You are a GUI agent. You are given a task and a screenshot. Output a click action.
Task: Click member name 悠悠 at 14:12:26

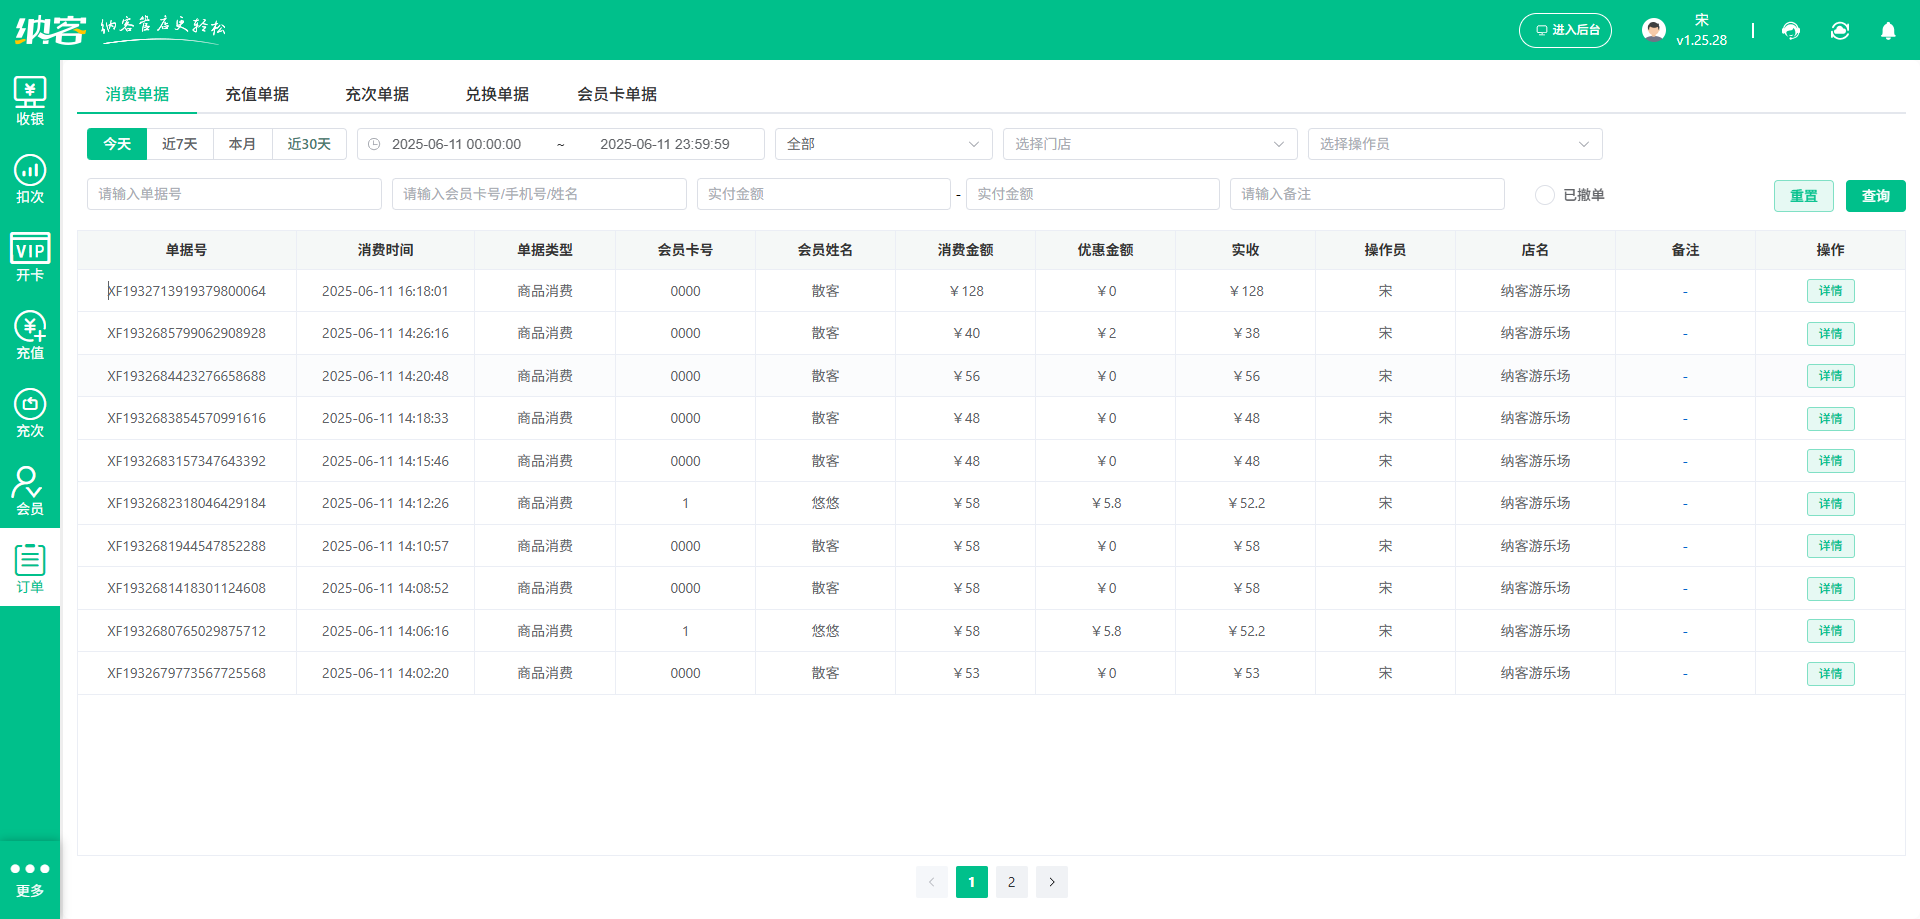pyautogui.click(x=825, y=503)
